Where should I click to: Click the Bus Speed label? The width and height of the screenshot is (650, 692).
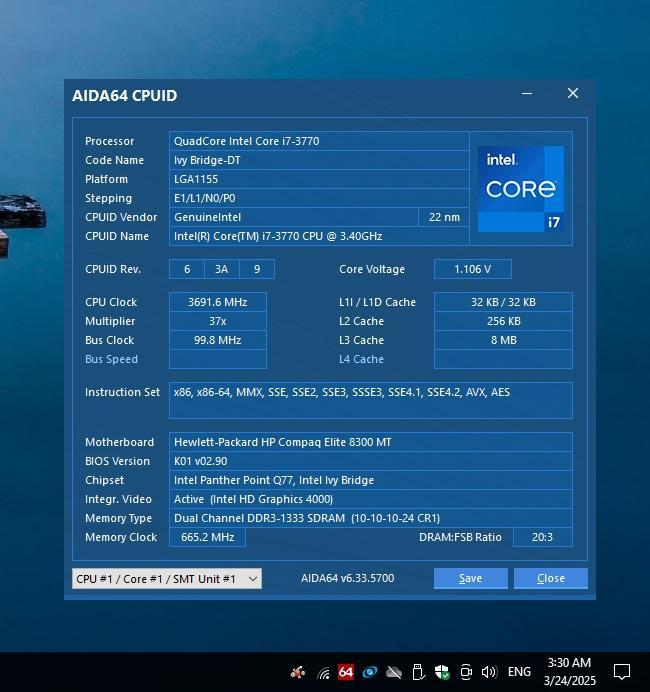coord(111,359)
